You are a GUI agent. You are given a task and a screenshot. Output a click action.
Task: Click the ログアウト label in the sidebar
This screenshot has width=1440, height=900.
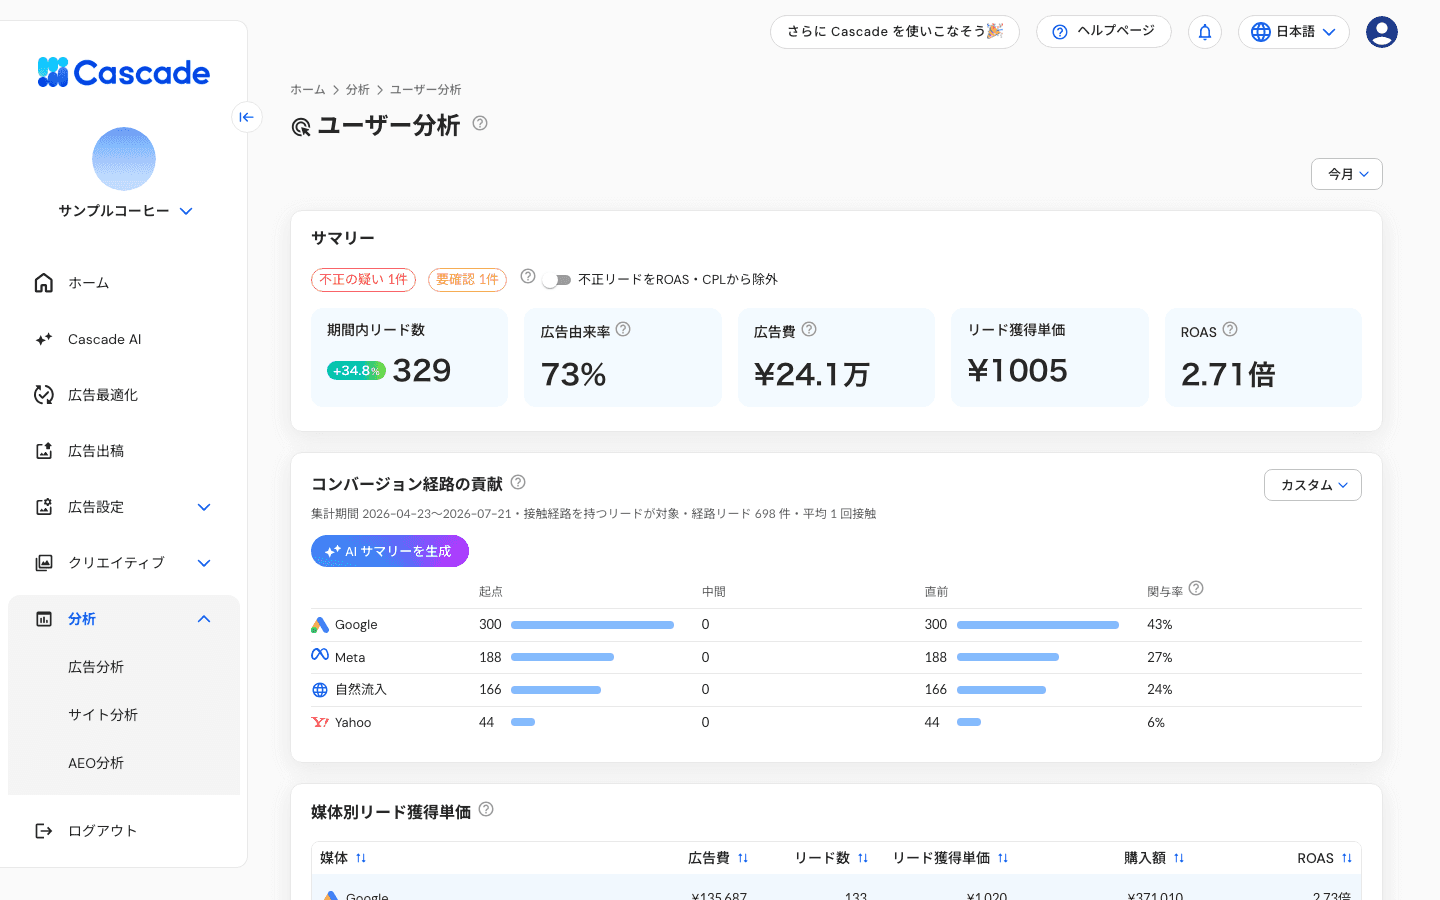pyautogui.click(x=102, y=831)
